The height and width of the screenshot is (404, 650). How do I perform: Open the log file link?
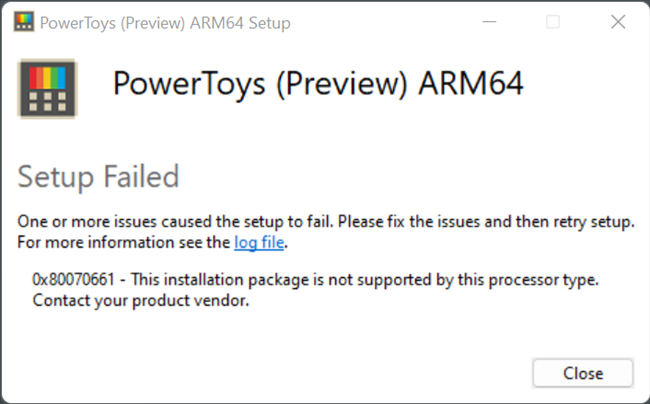[x=258, y=242]
